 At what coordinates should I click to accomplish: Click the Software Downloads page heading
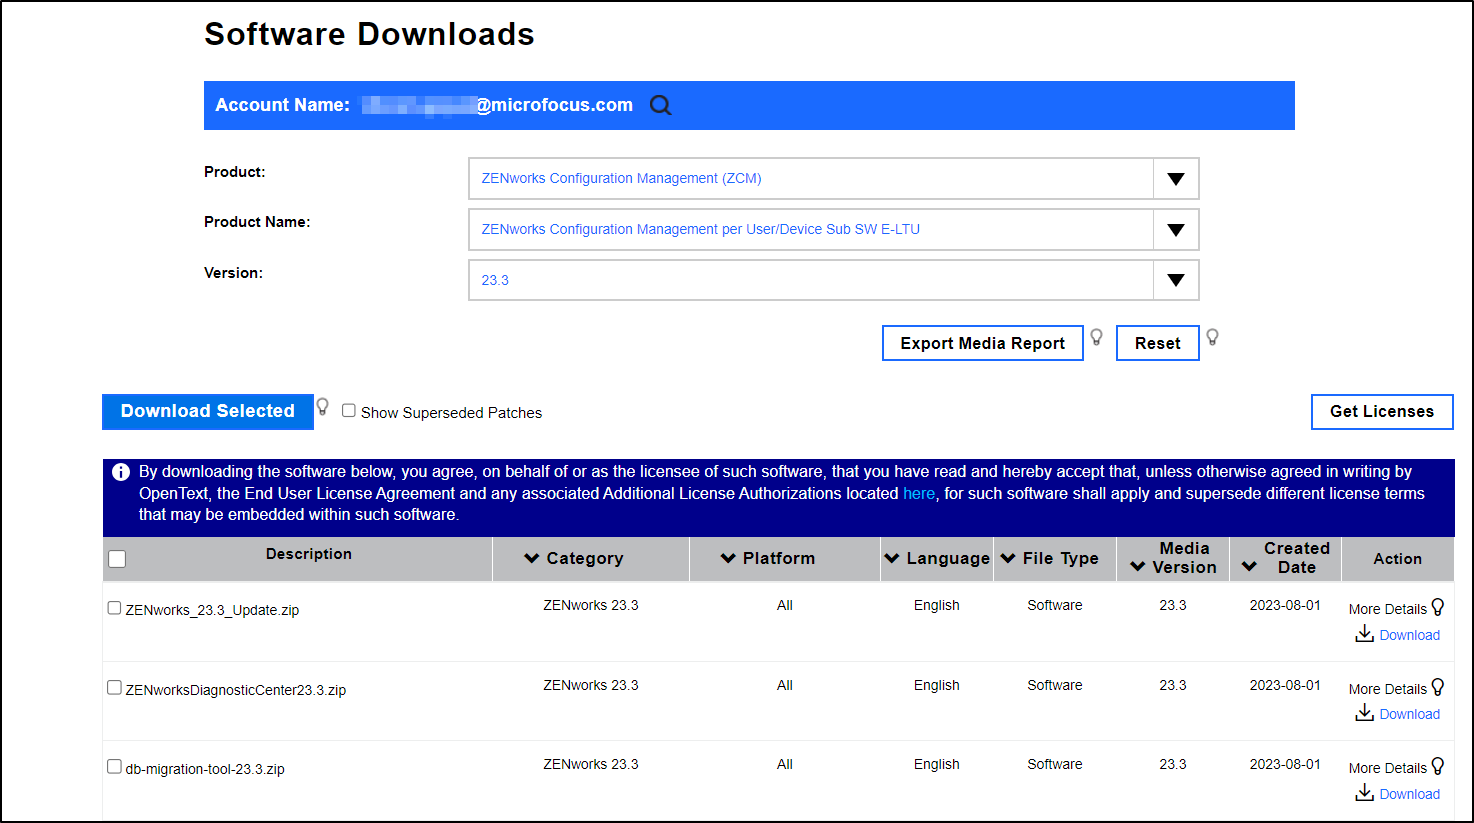point(369,34)
